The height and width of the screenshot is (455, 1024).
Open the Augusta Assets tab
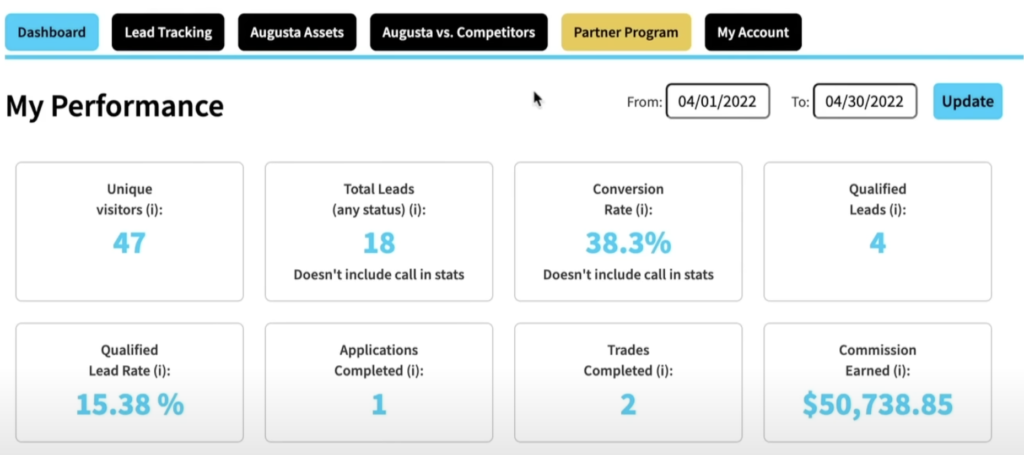click(x=297, y=32)
